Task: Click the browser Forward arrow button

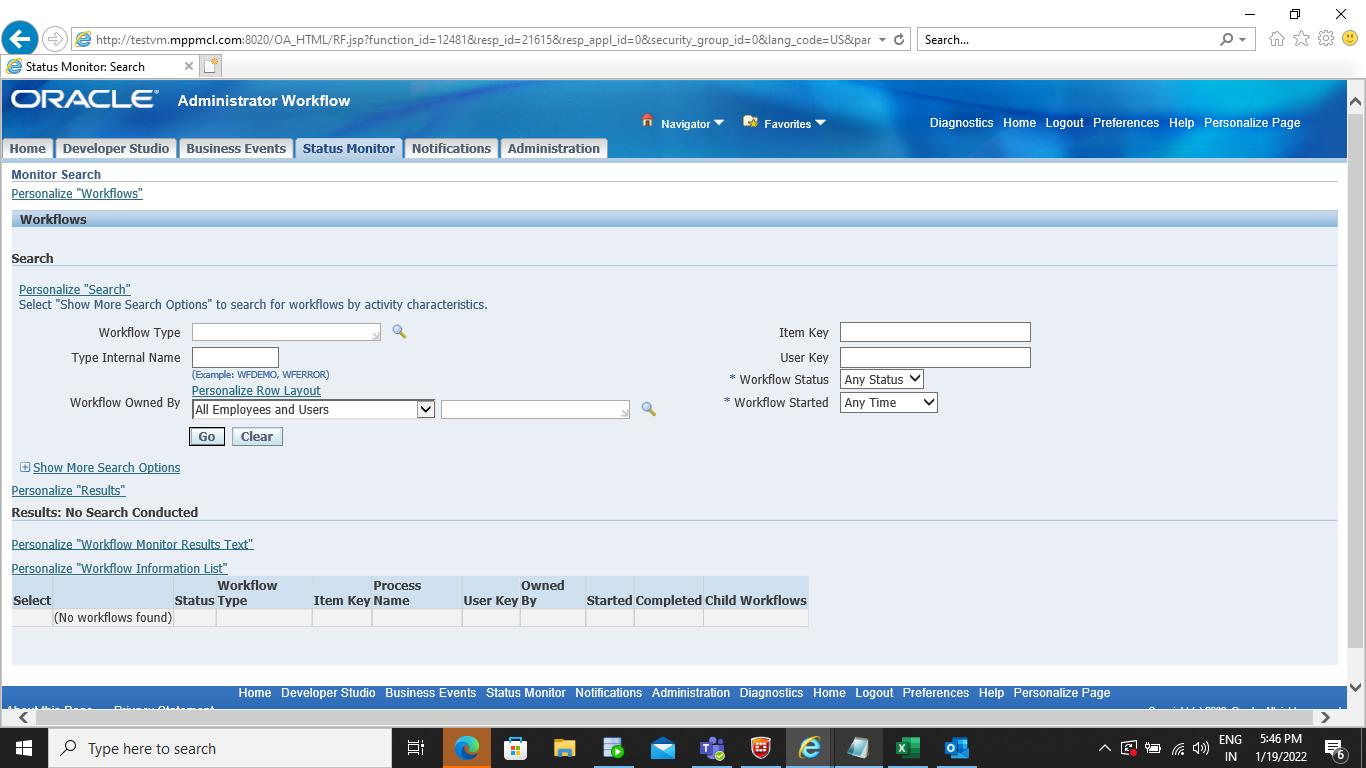Action: [x=55, y=39]
